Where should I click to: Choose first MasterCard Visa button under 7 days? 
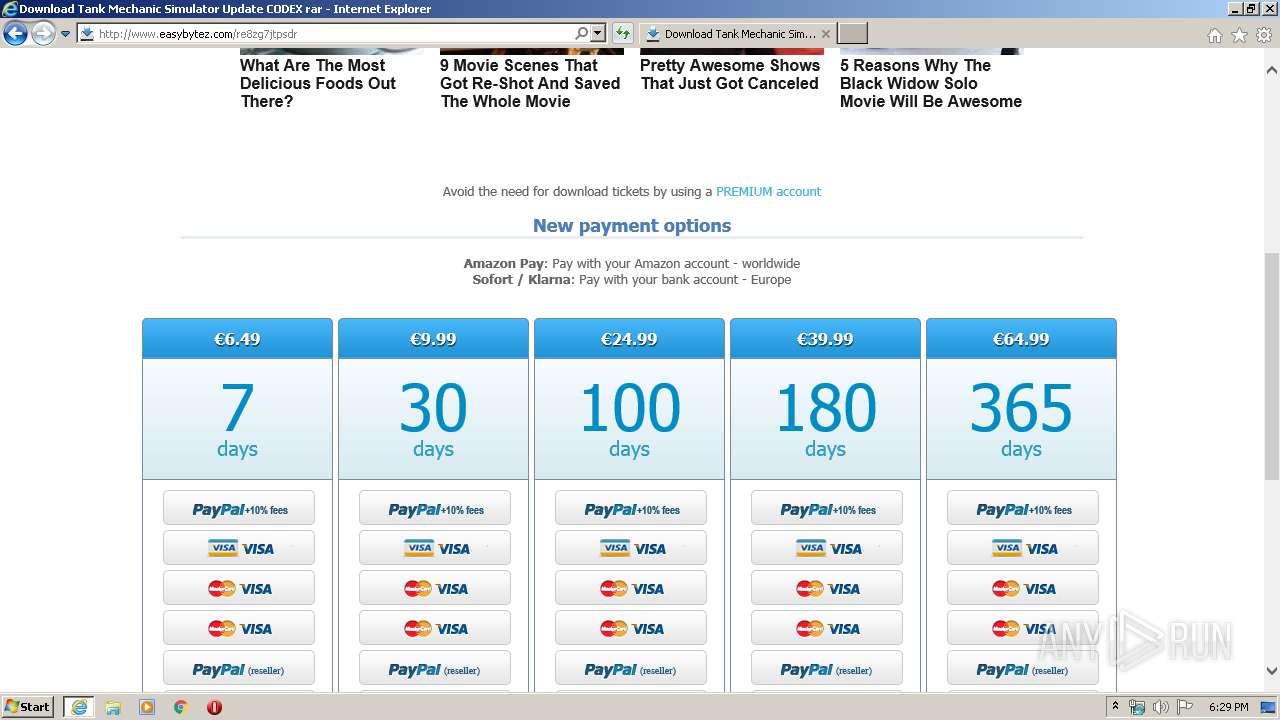pyautogui.click(x=239, y=588)
